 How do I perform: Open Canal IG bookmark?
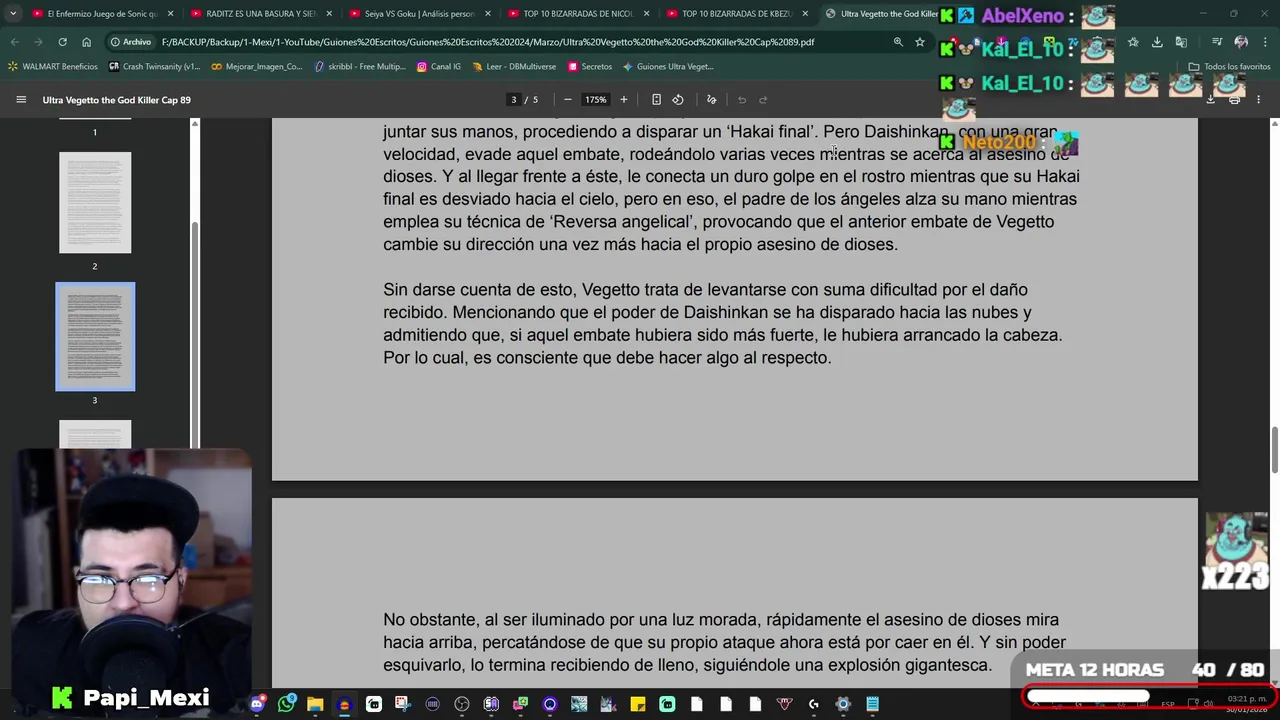[439, 67]
